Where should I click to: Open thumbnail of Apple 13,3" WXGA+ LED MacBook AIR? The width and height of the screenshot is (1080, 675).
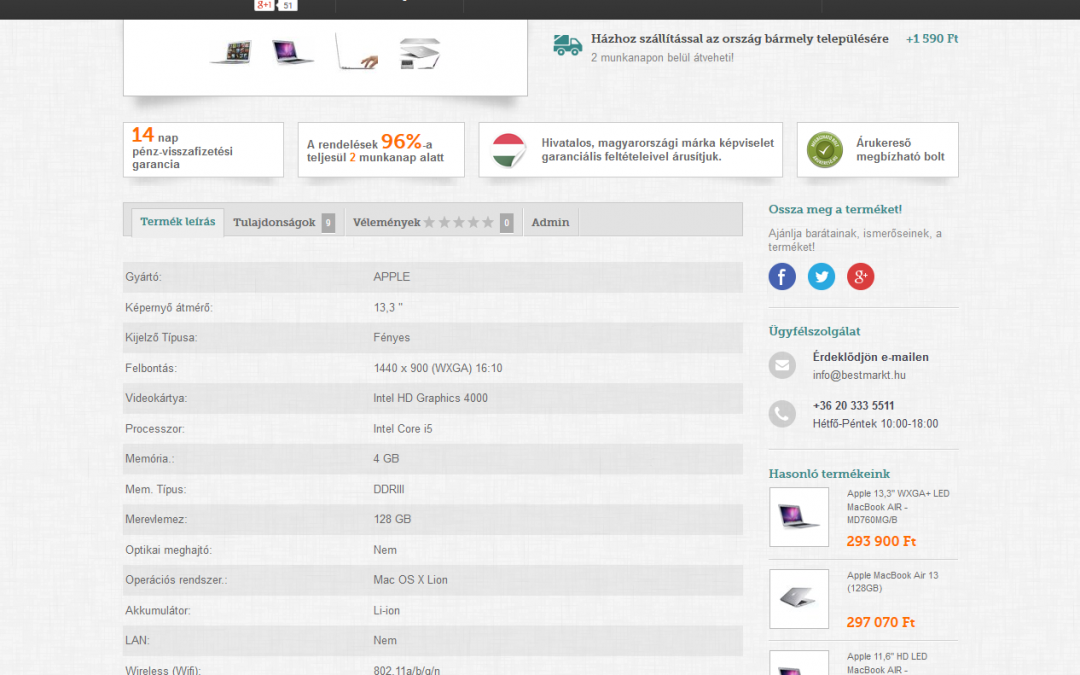click(x=799, y=517)
